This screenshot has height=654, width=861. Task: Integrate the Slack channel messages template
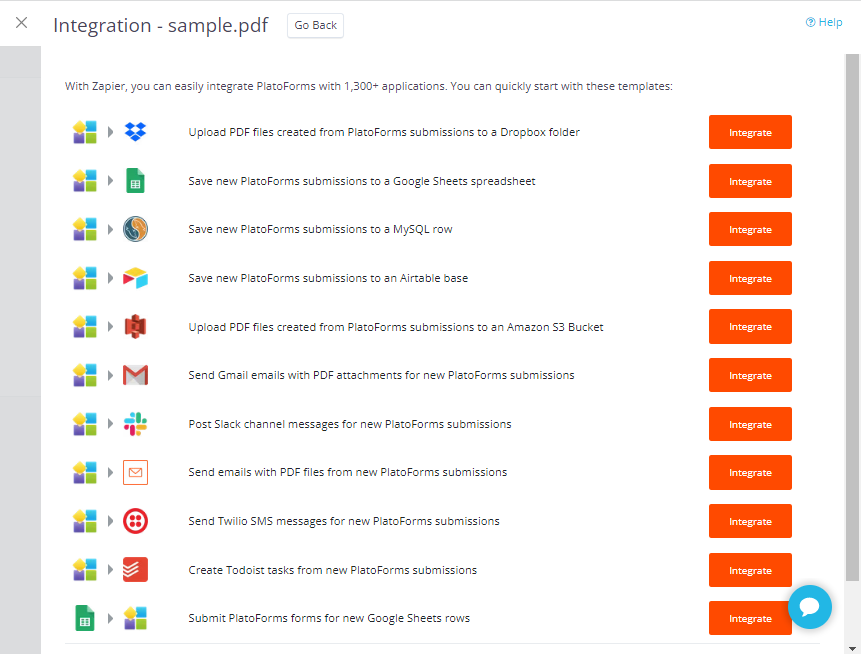click(750, 425)
